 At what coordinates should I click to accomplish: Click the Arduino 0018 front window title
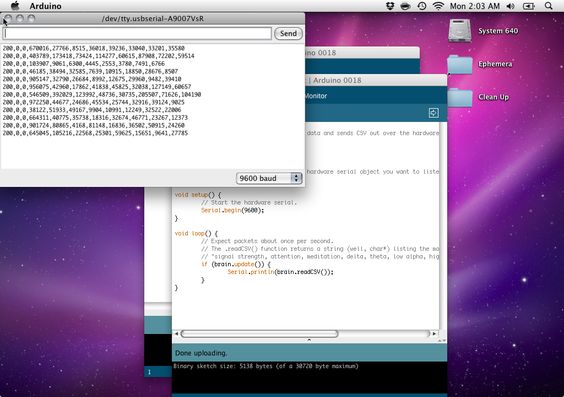point(337,80)
